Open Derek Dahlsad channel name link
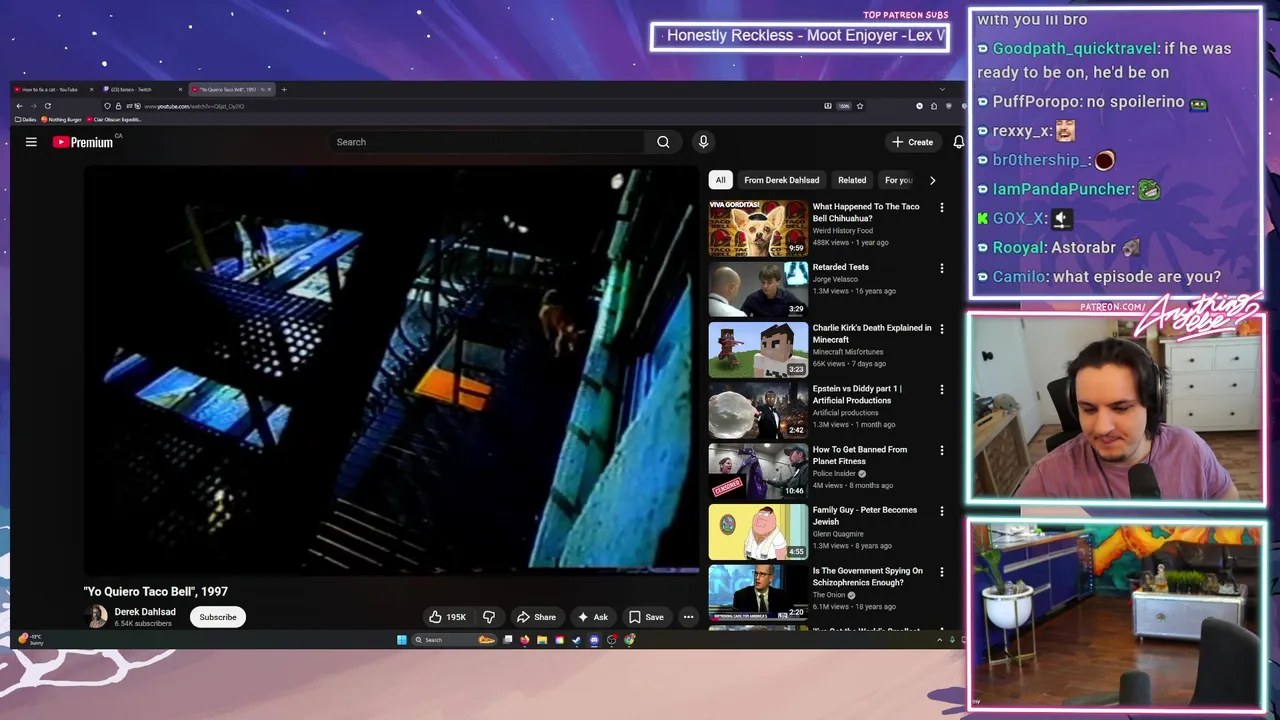The height and width of the screenshot is (720, 1280). coord(145,612)
